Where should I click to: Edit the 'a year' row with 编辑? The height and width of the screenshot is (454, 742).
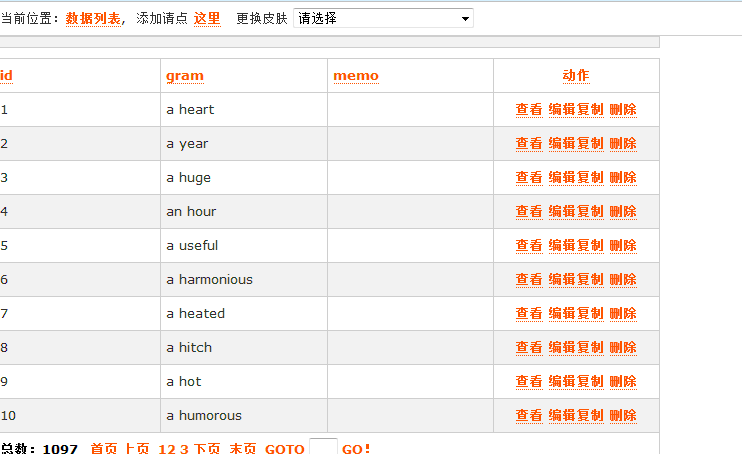pos(562,143)
